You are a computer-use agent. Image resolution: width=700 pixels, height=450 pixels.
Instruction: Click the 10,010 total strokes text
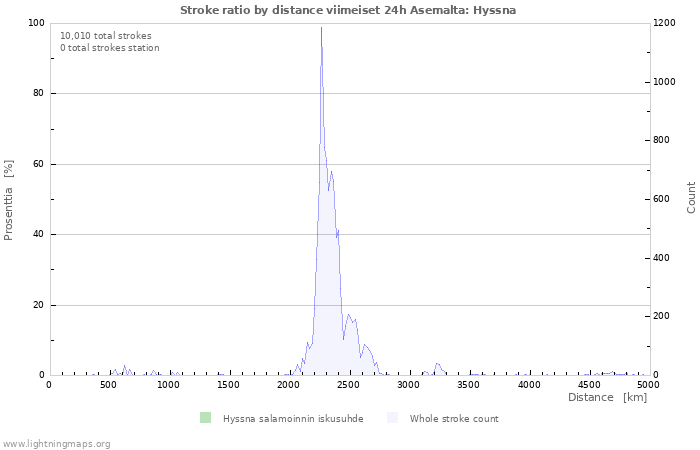[x=106, y=36]
